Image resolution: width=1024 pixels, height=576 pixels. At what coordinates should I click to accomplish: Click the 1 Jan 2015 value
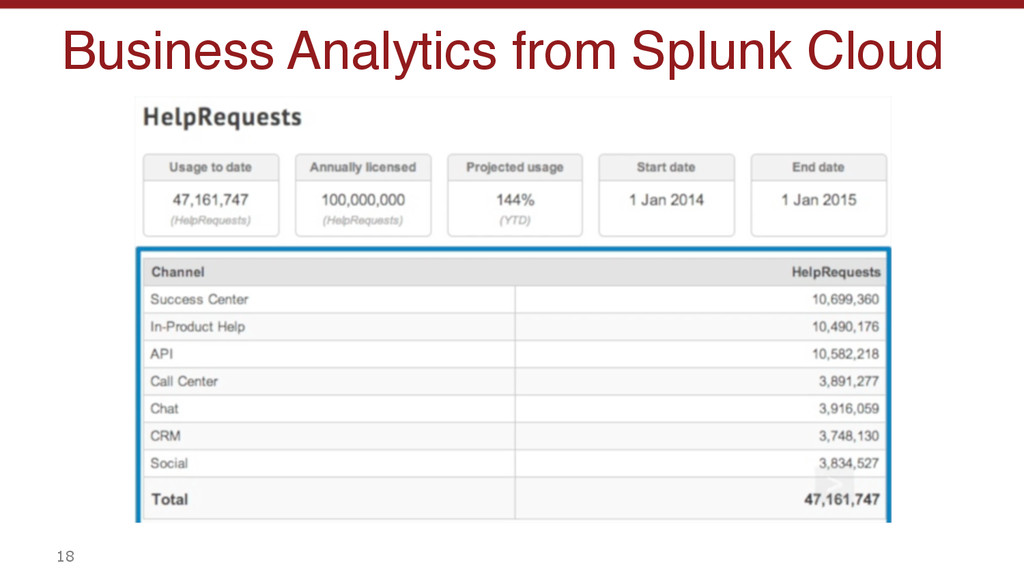pyautogui.click(x=818, y=200)
